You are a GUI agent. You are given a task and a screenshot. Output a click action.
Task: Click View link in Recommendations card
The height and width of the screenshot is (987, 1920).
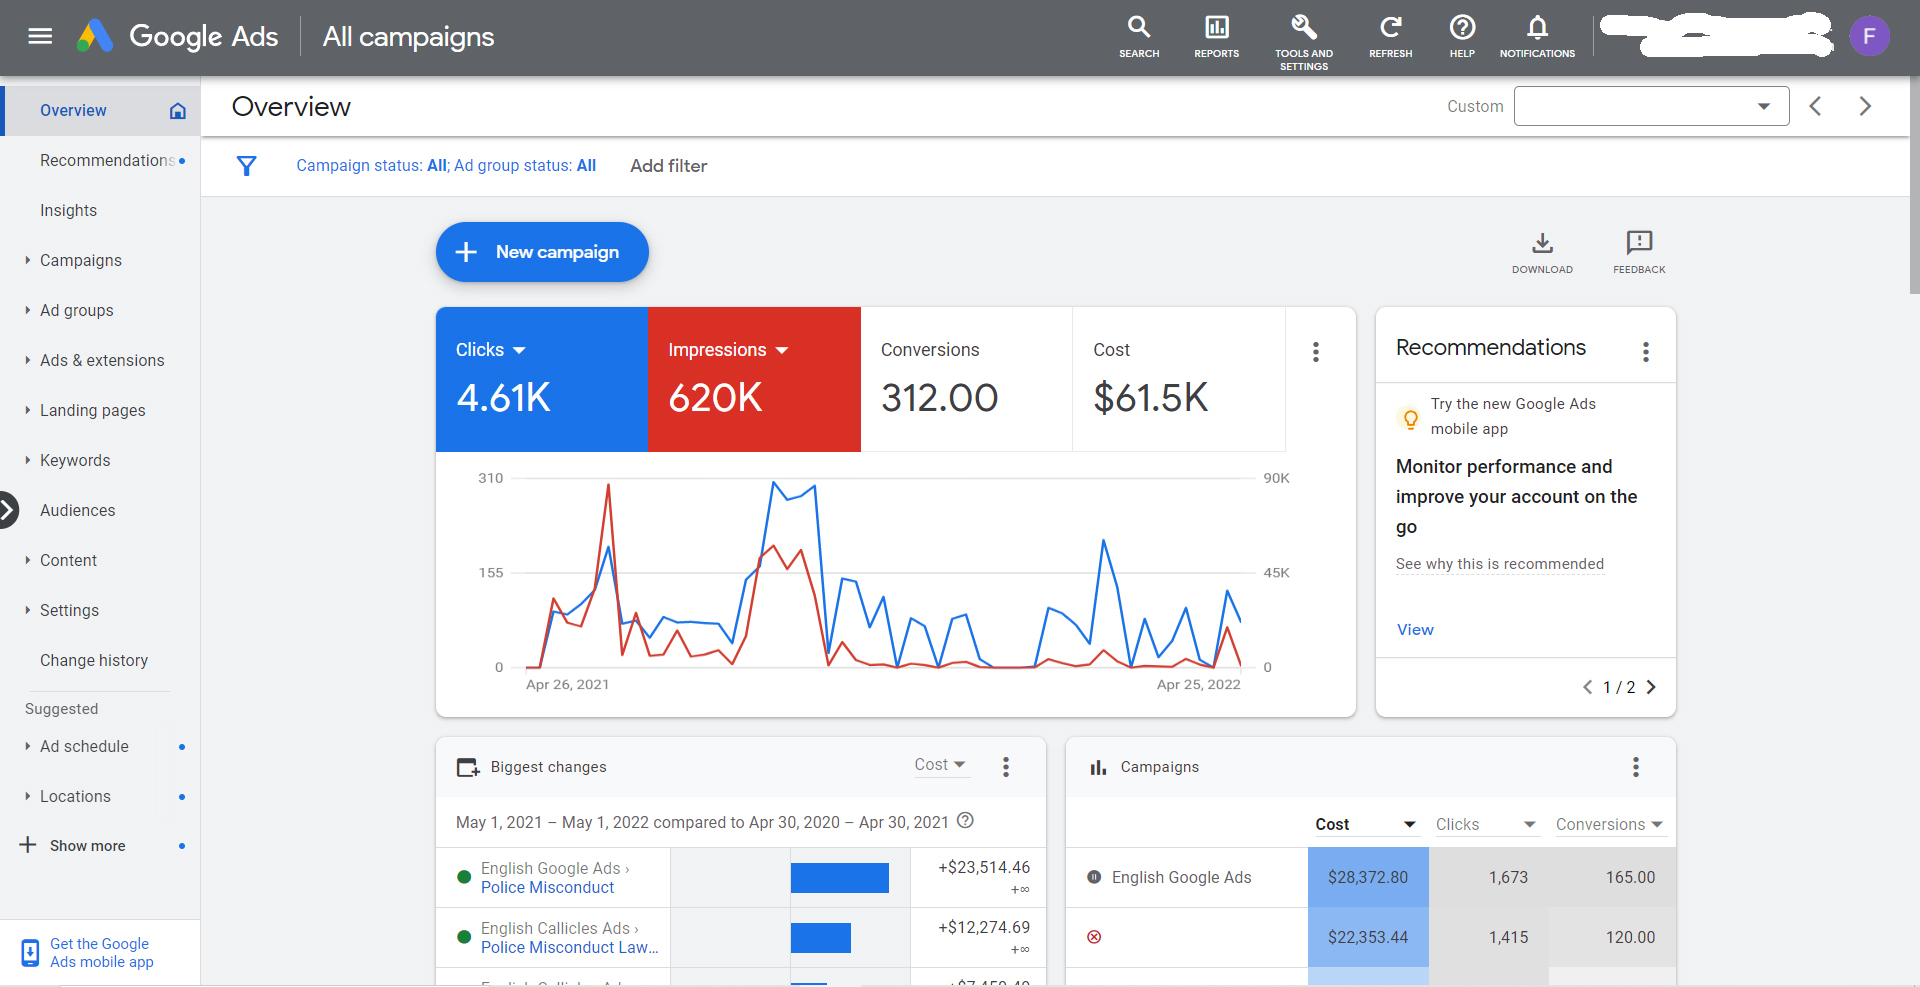click(1415, 630)
